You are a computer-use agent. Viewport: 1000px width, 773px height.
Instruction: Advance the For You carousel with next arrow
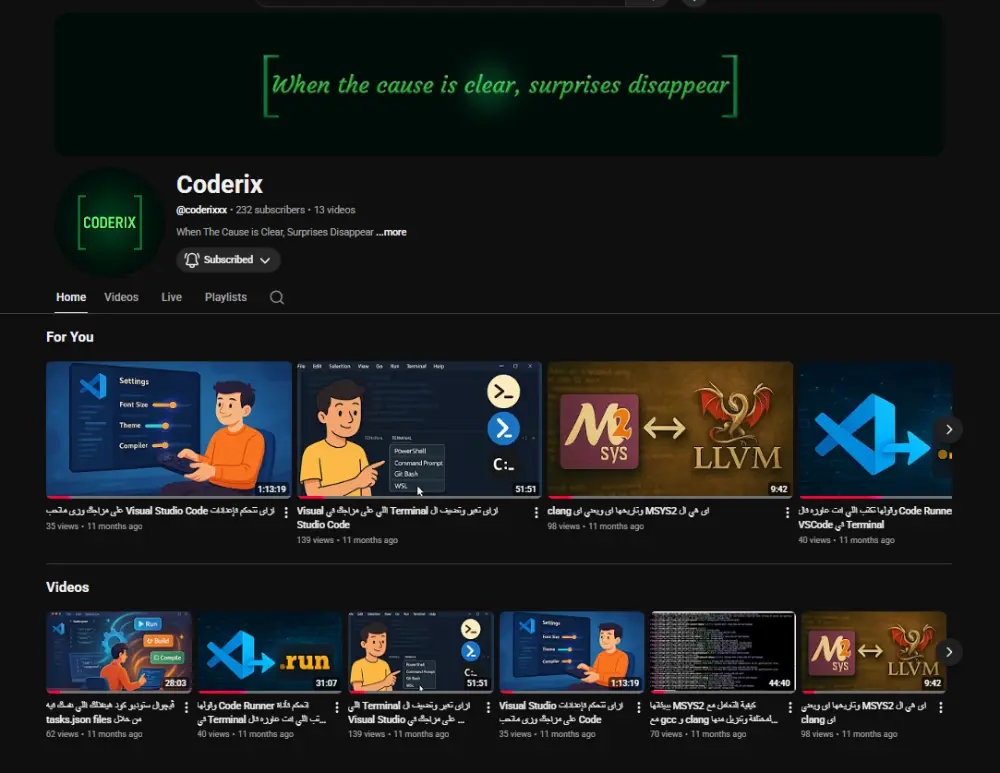[949, 429]
